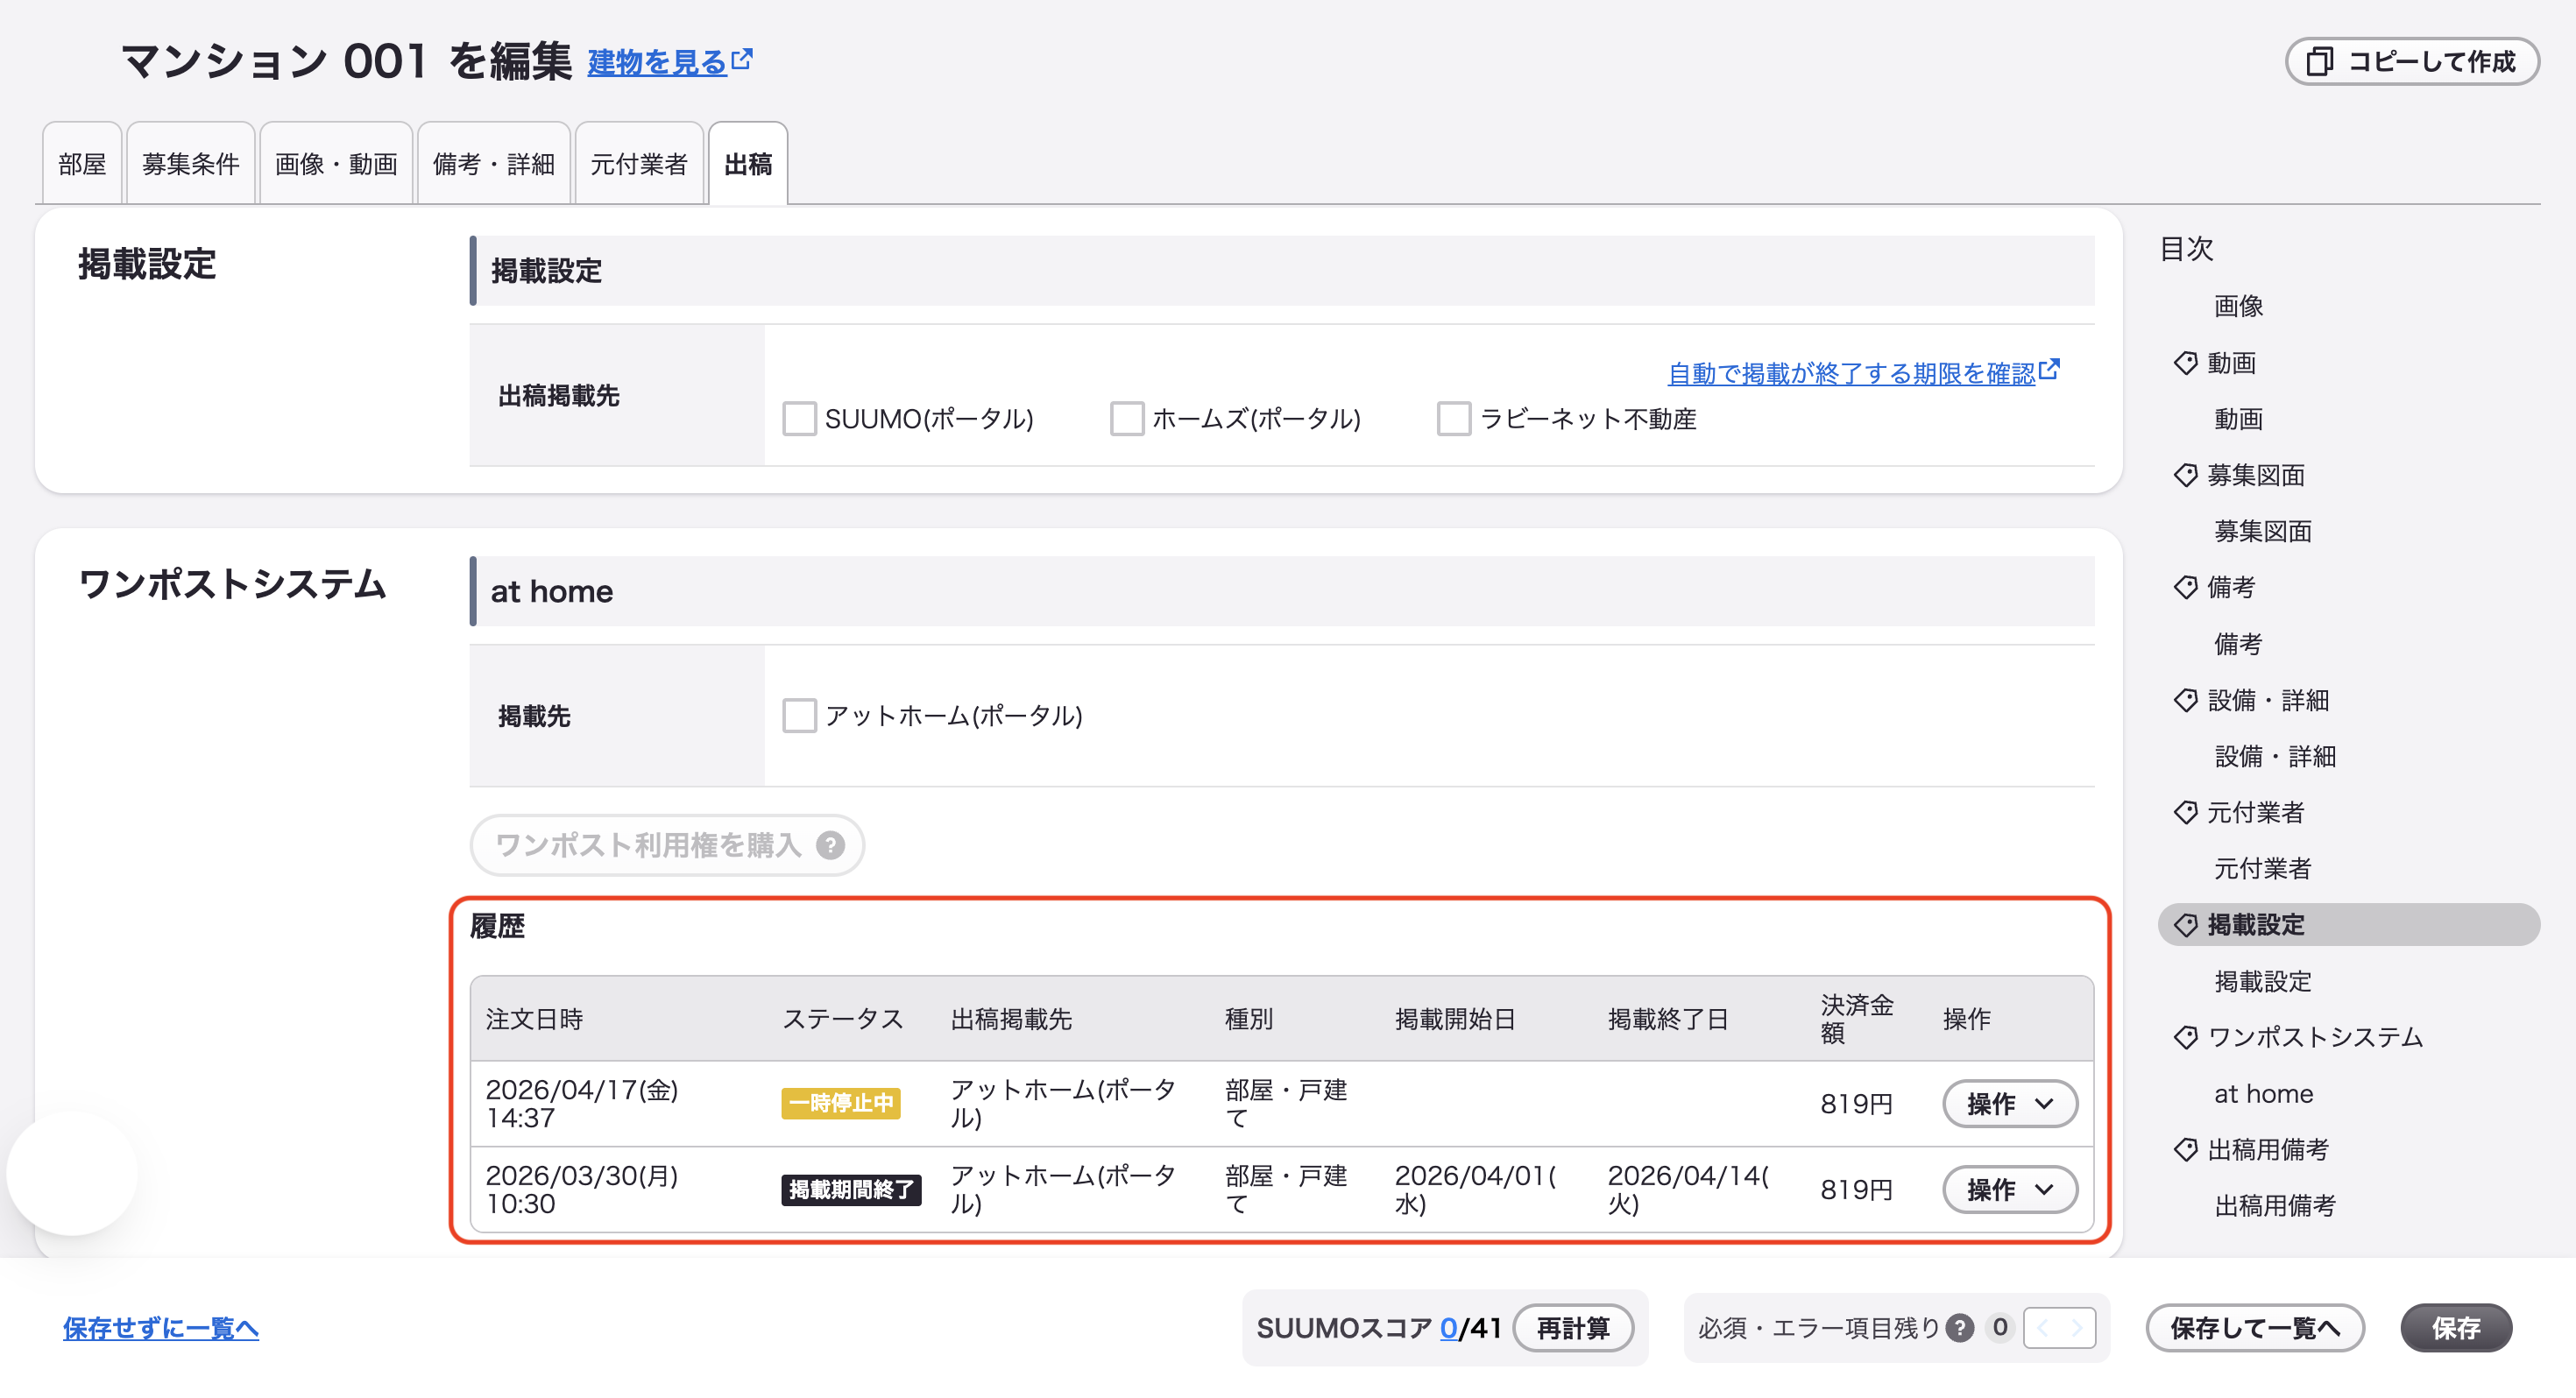Go to next error item arrow
Viewport: 2576px width, 1398px height.
pyautogui.click(x=2077, y=1328)
